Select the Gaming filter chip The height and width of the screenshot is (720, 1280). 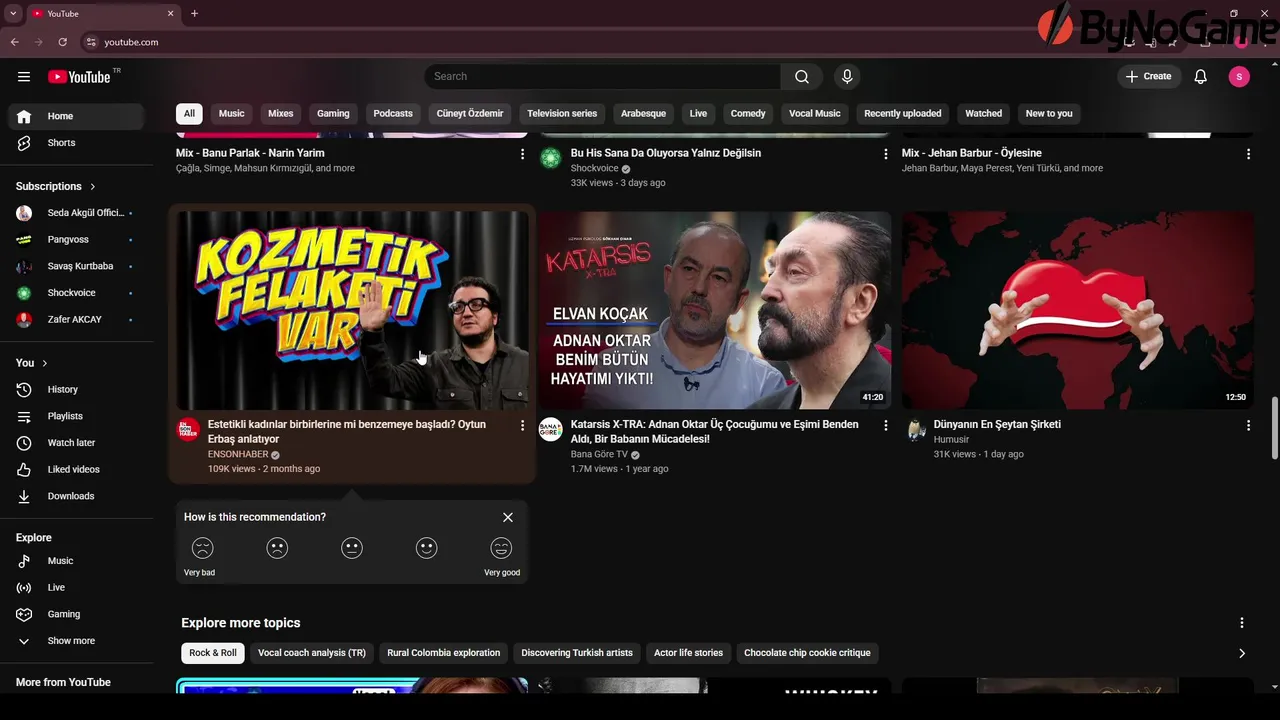(333, 114)
